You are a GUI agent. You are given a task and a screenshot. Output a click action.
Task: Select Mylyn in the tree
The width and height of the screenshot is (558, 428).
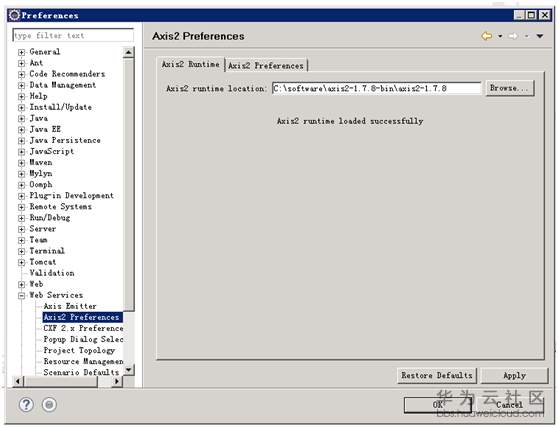pyautogui.click(x=41, y=173)
